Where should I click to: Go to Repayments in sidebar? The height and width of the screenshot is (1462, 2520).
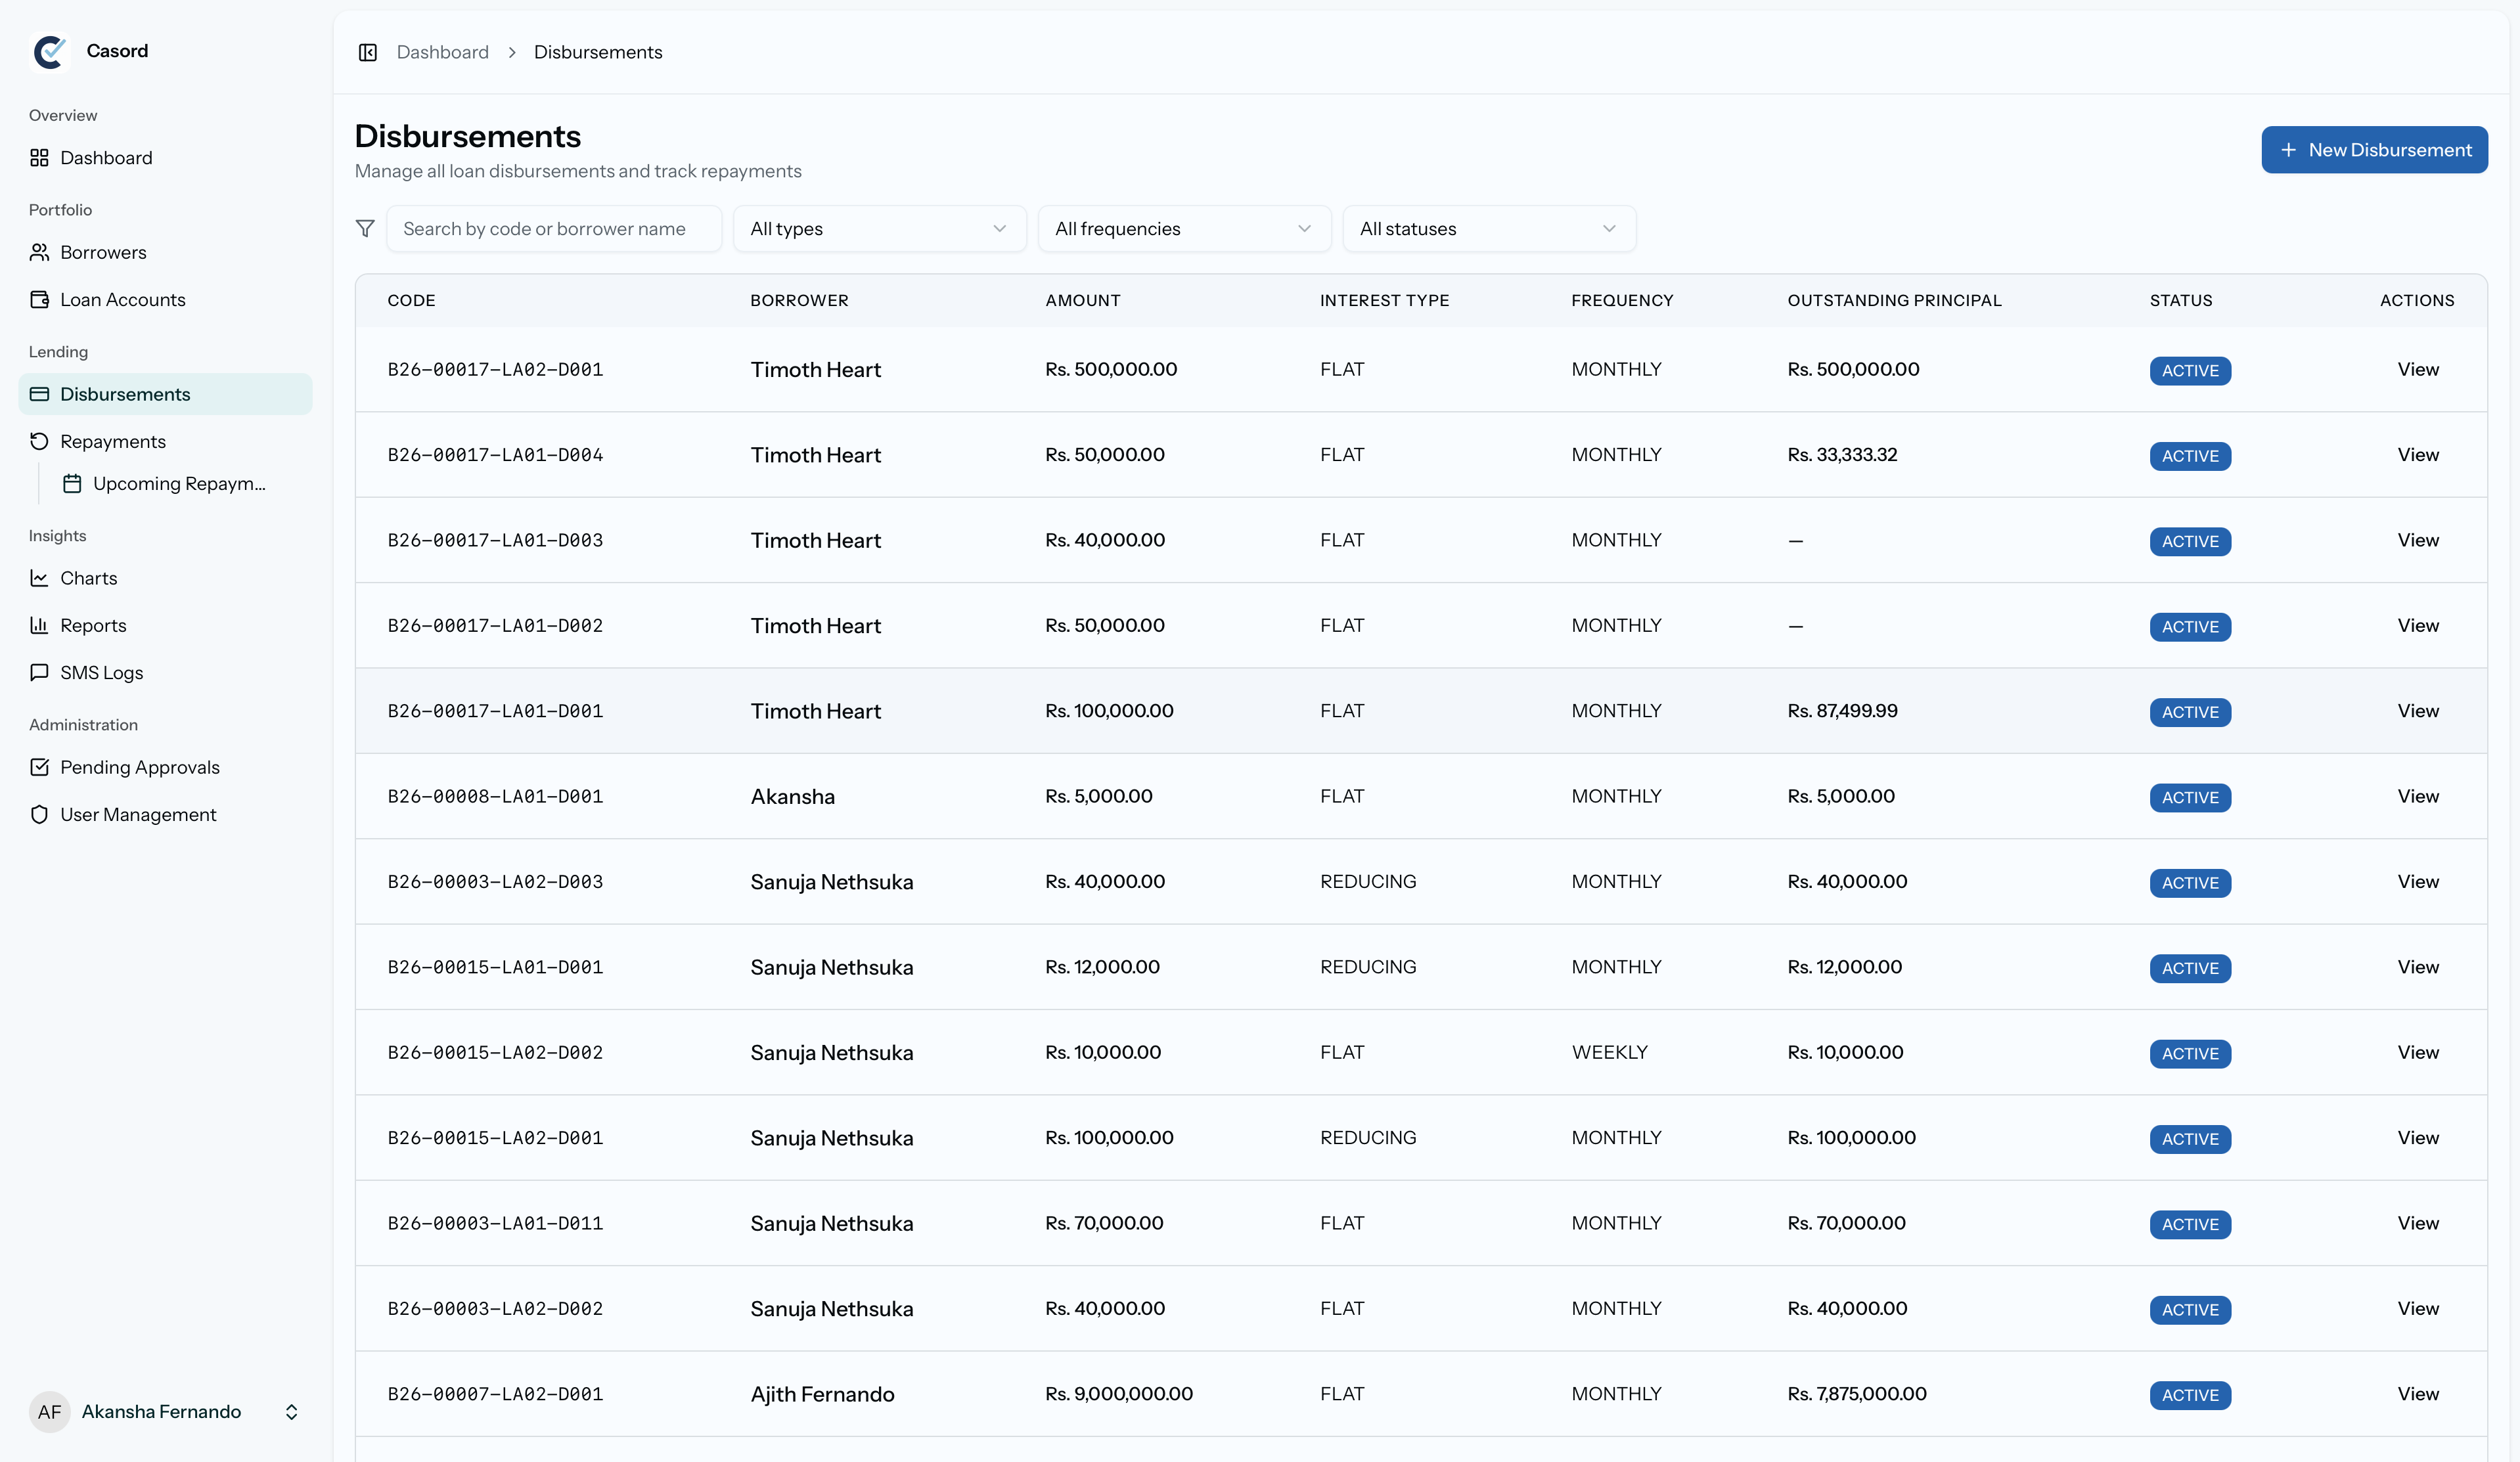(112, 441)
